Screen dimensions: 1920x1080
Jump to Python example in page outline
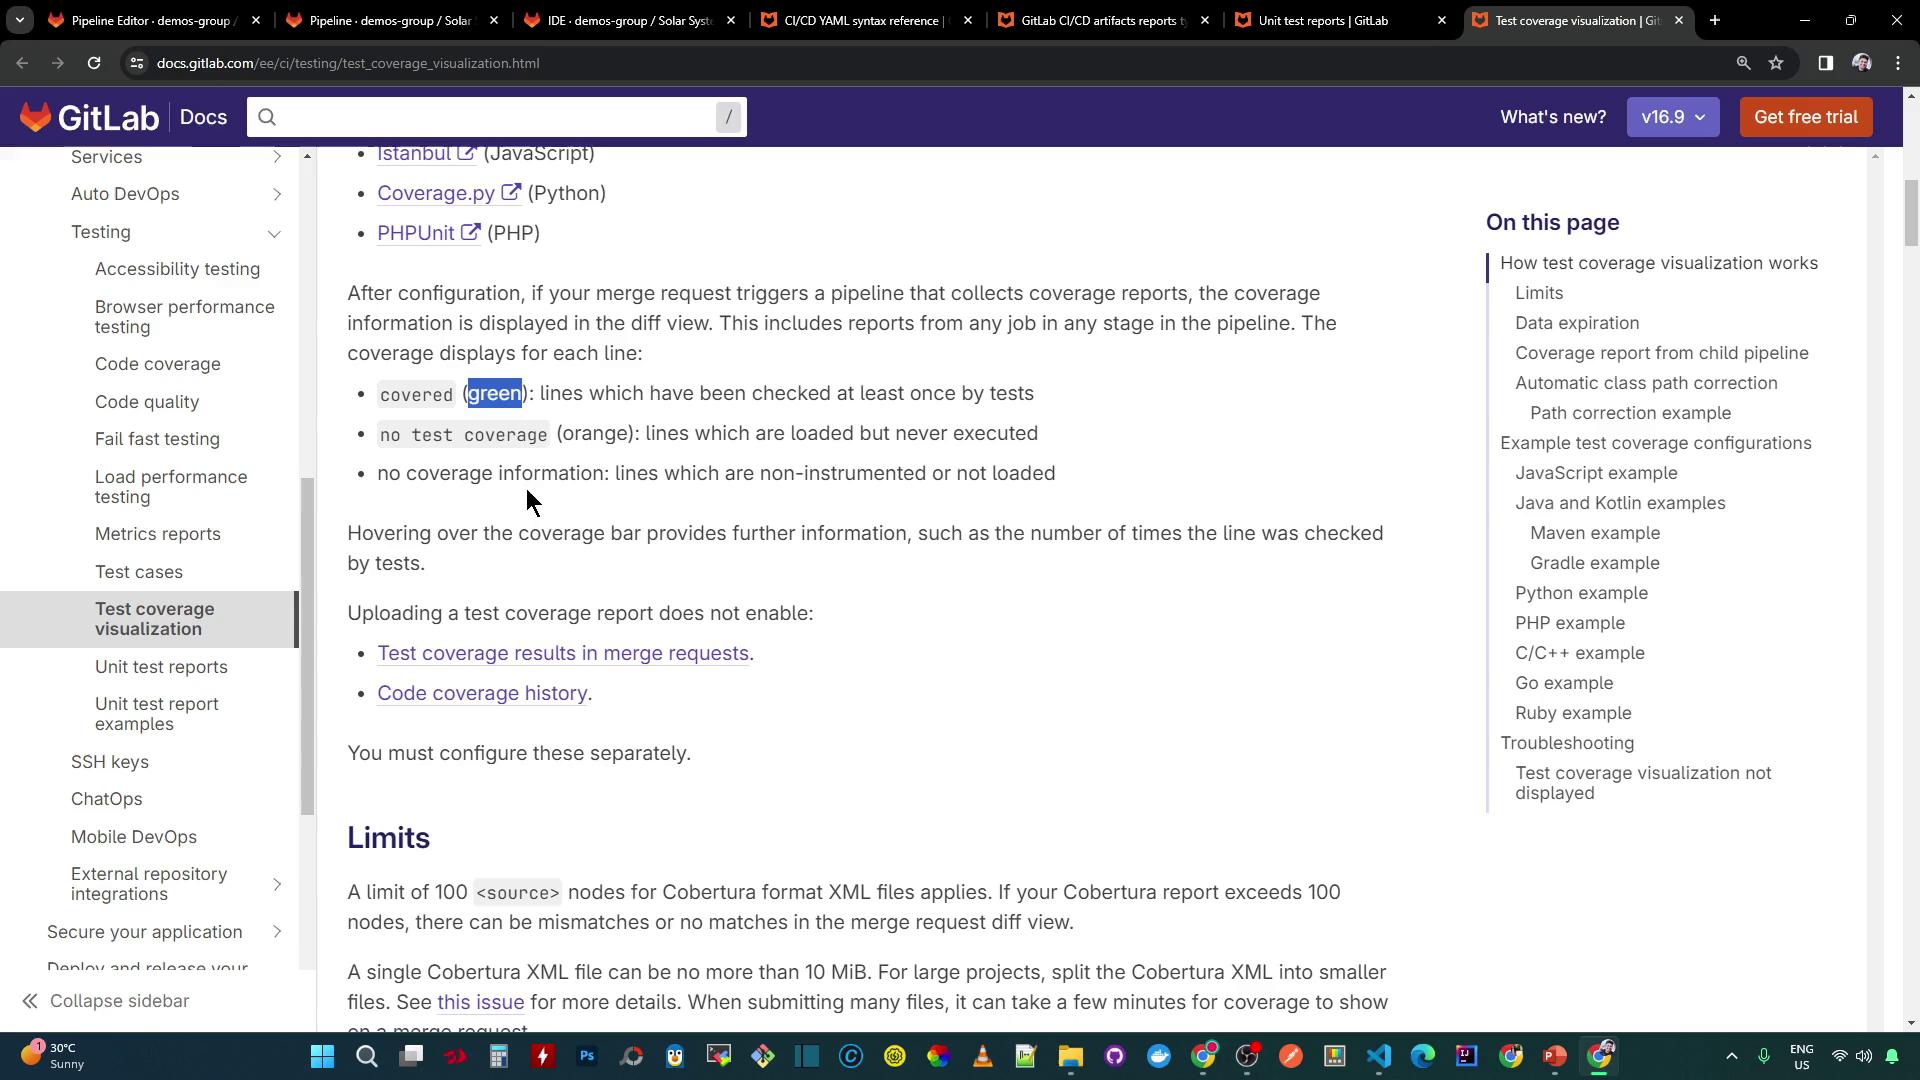pos(1581,593)
